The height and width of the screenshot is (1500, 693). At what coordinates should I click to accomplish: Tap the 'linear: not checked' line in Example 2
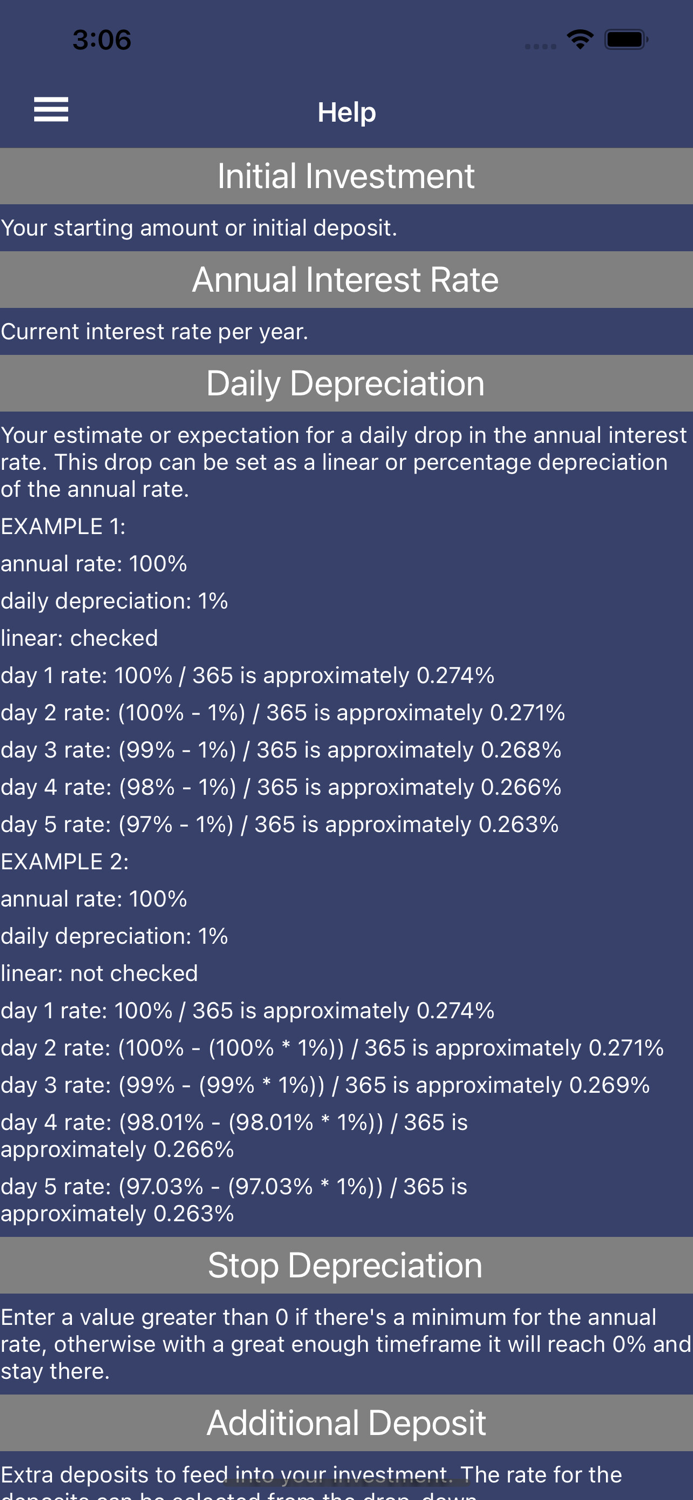tap(98, 973)
